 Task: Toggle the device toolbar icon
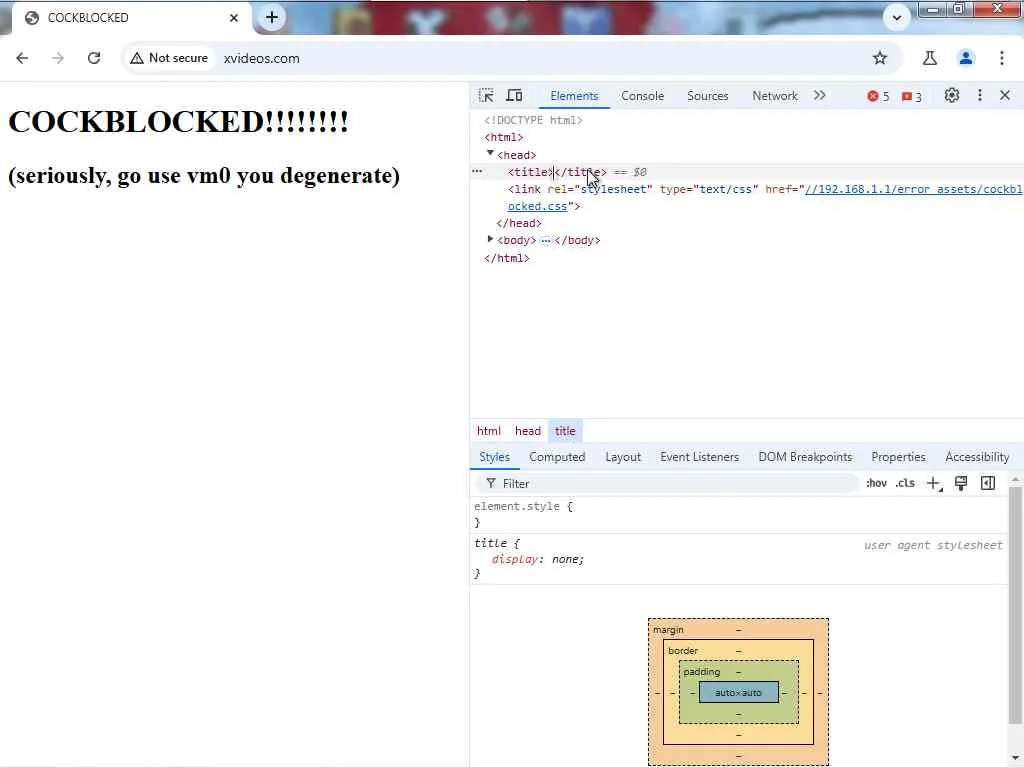click(515, 95)
